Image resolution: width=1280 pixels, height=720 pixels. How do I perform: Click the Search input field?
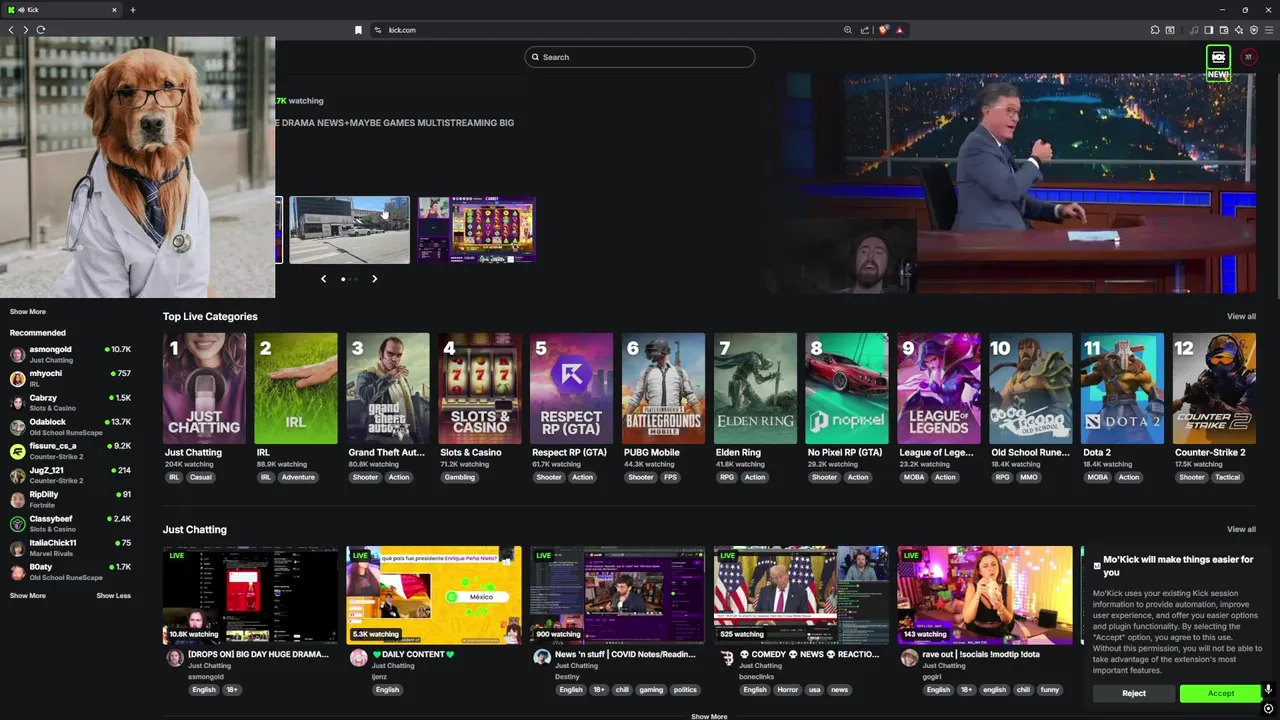tap(640, 57)
